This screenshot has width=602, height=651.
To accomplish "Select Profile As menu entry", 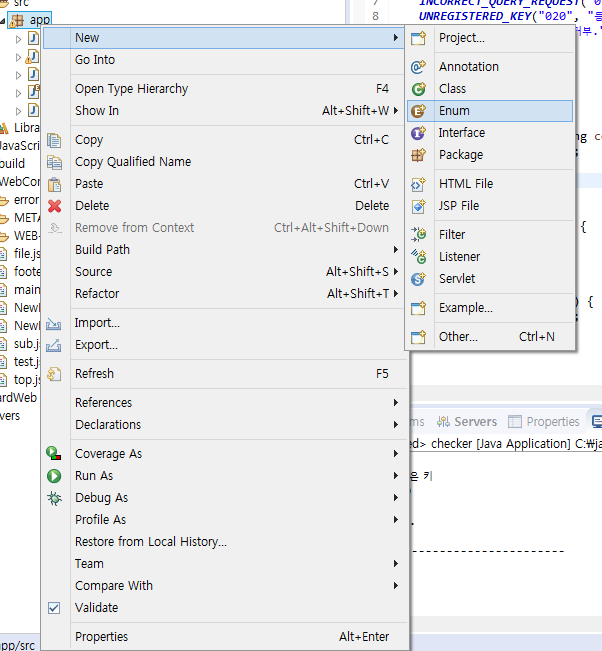I will point(224,520).
